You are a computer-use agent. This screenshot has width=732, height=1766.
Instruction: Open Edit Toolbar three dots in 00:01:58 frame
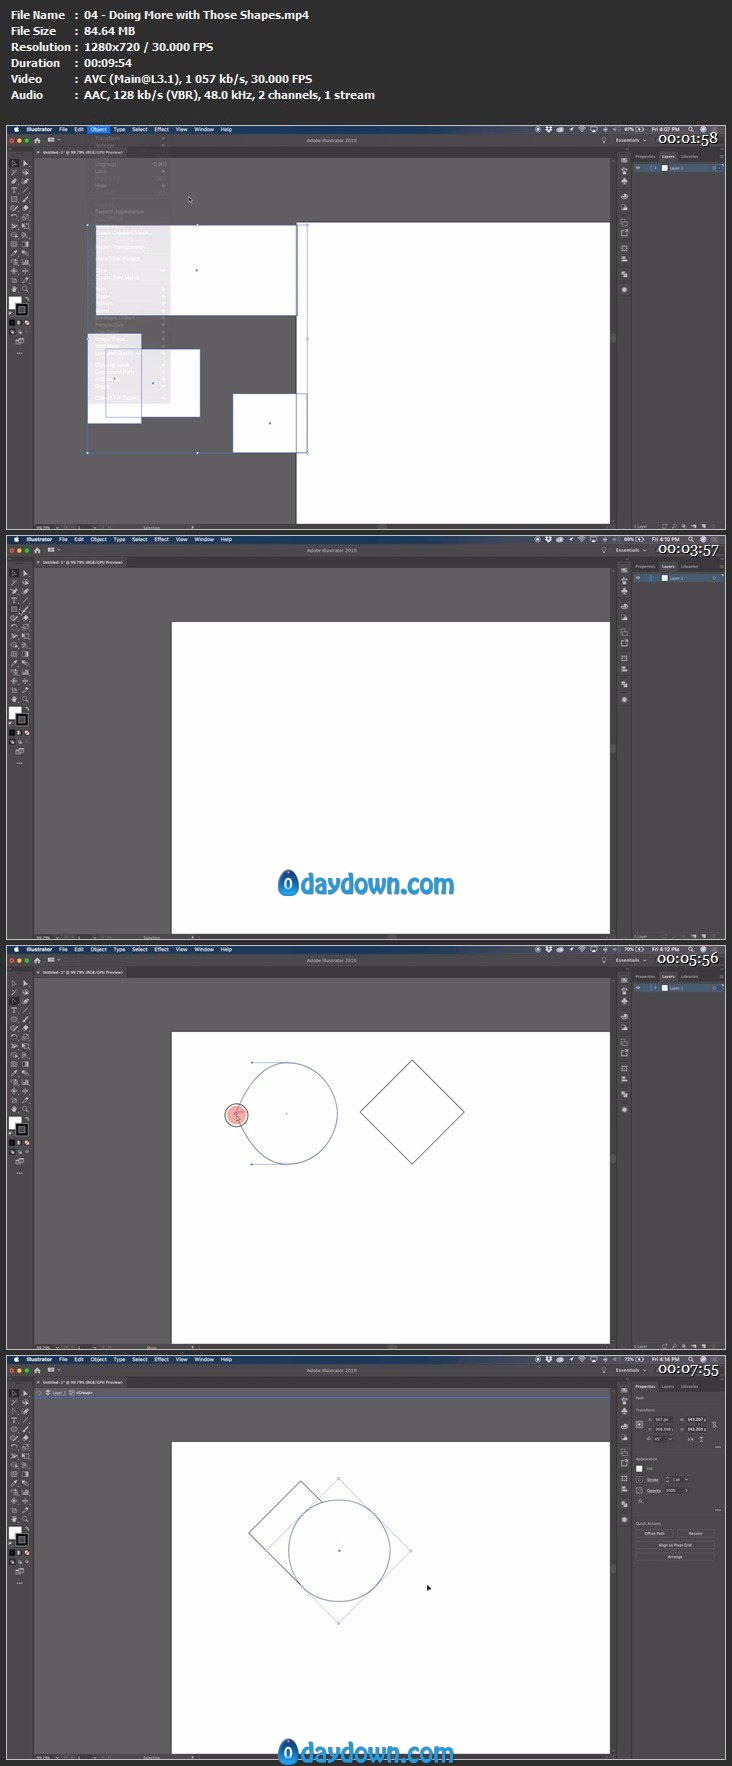[x=20, y=353]
